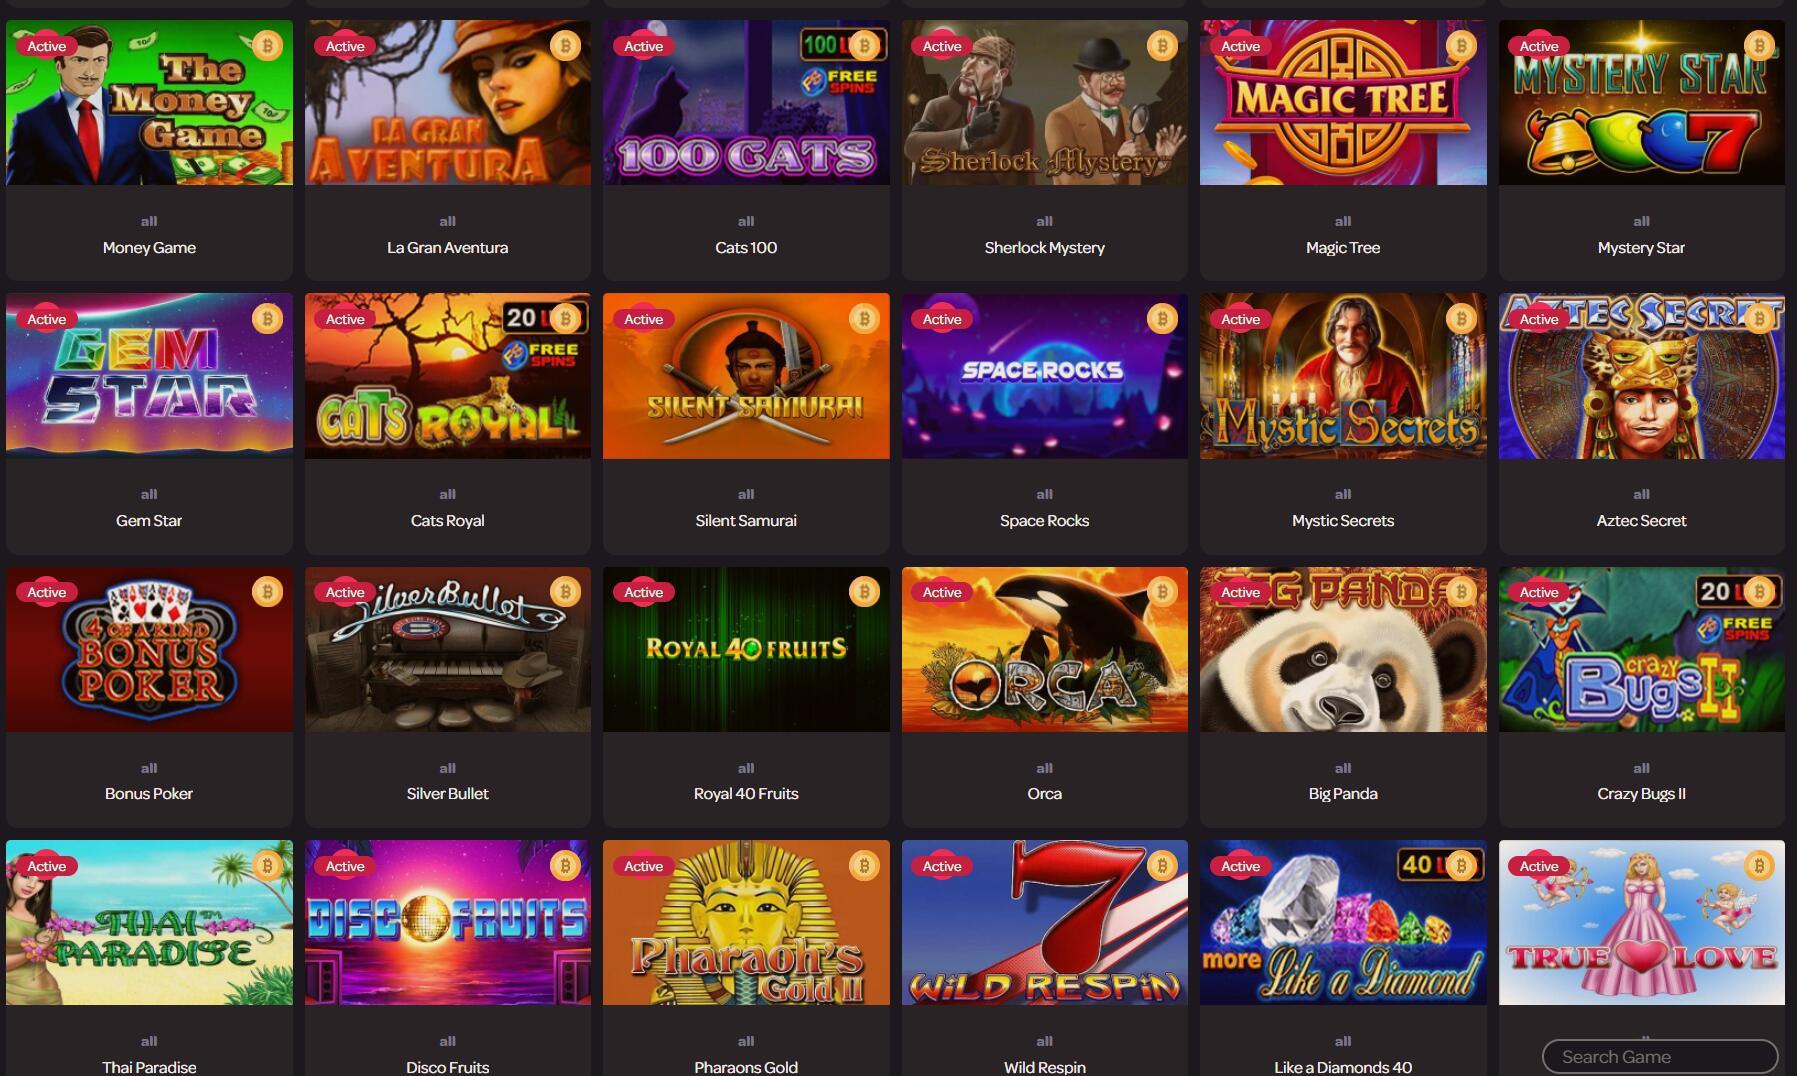Viewport: 1797px width, 1076px height.
Task: Click the Bitcoin coin icon on Sherlock Mystery
Action: click(1162, 46)
